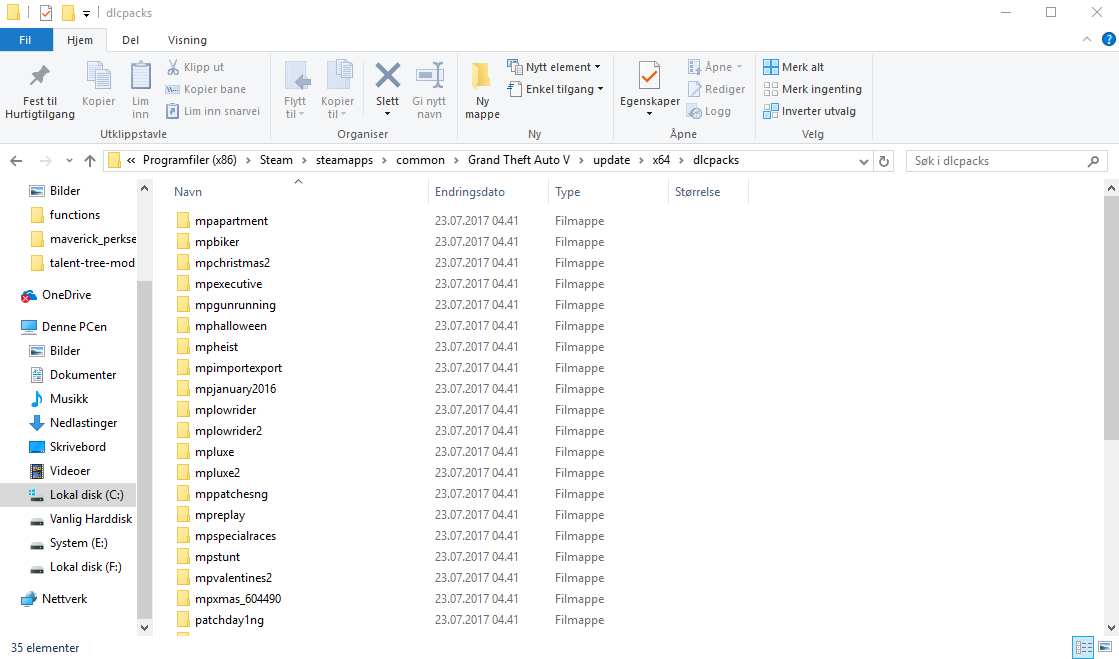Select the mpheist folder
Screen dimensions: 1119x659
click(216, 347)
